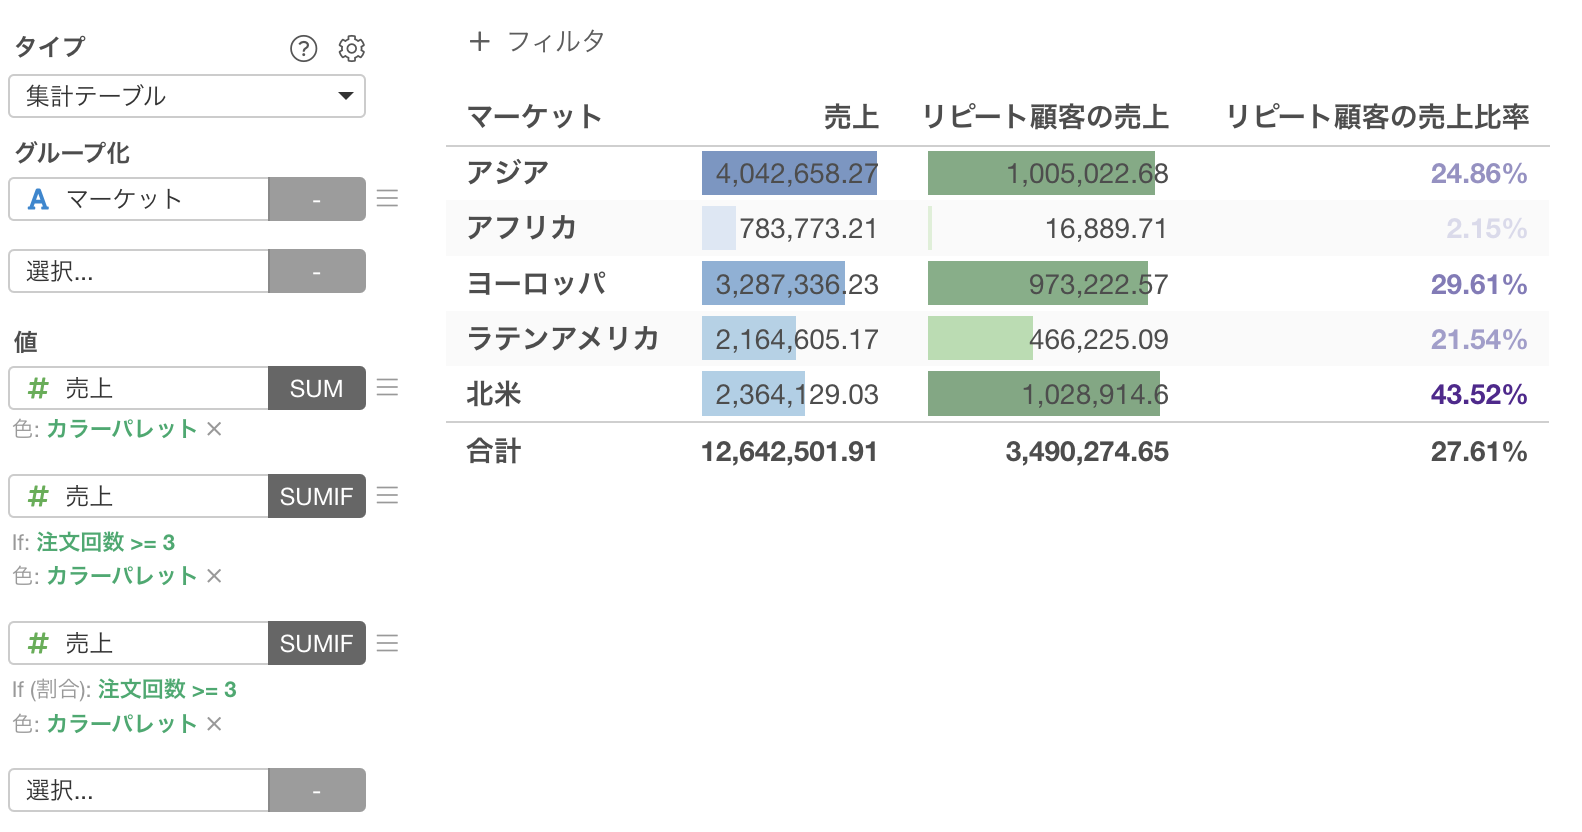Open SUM aggregation function menu
Screen dimensions: 1582x832
tap(316, 388)
